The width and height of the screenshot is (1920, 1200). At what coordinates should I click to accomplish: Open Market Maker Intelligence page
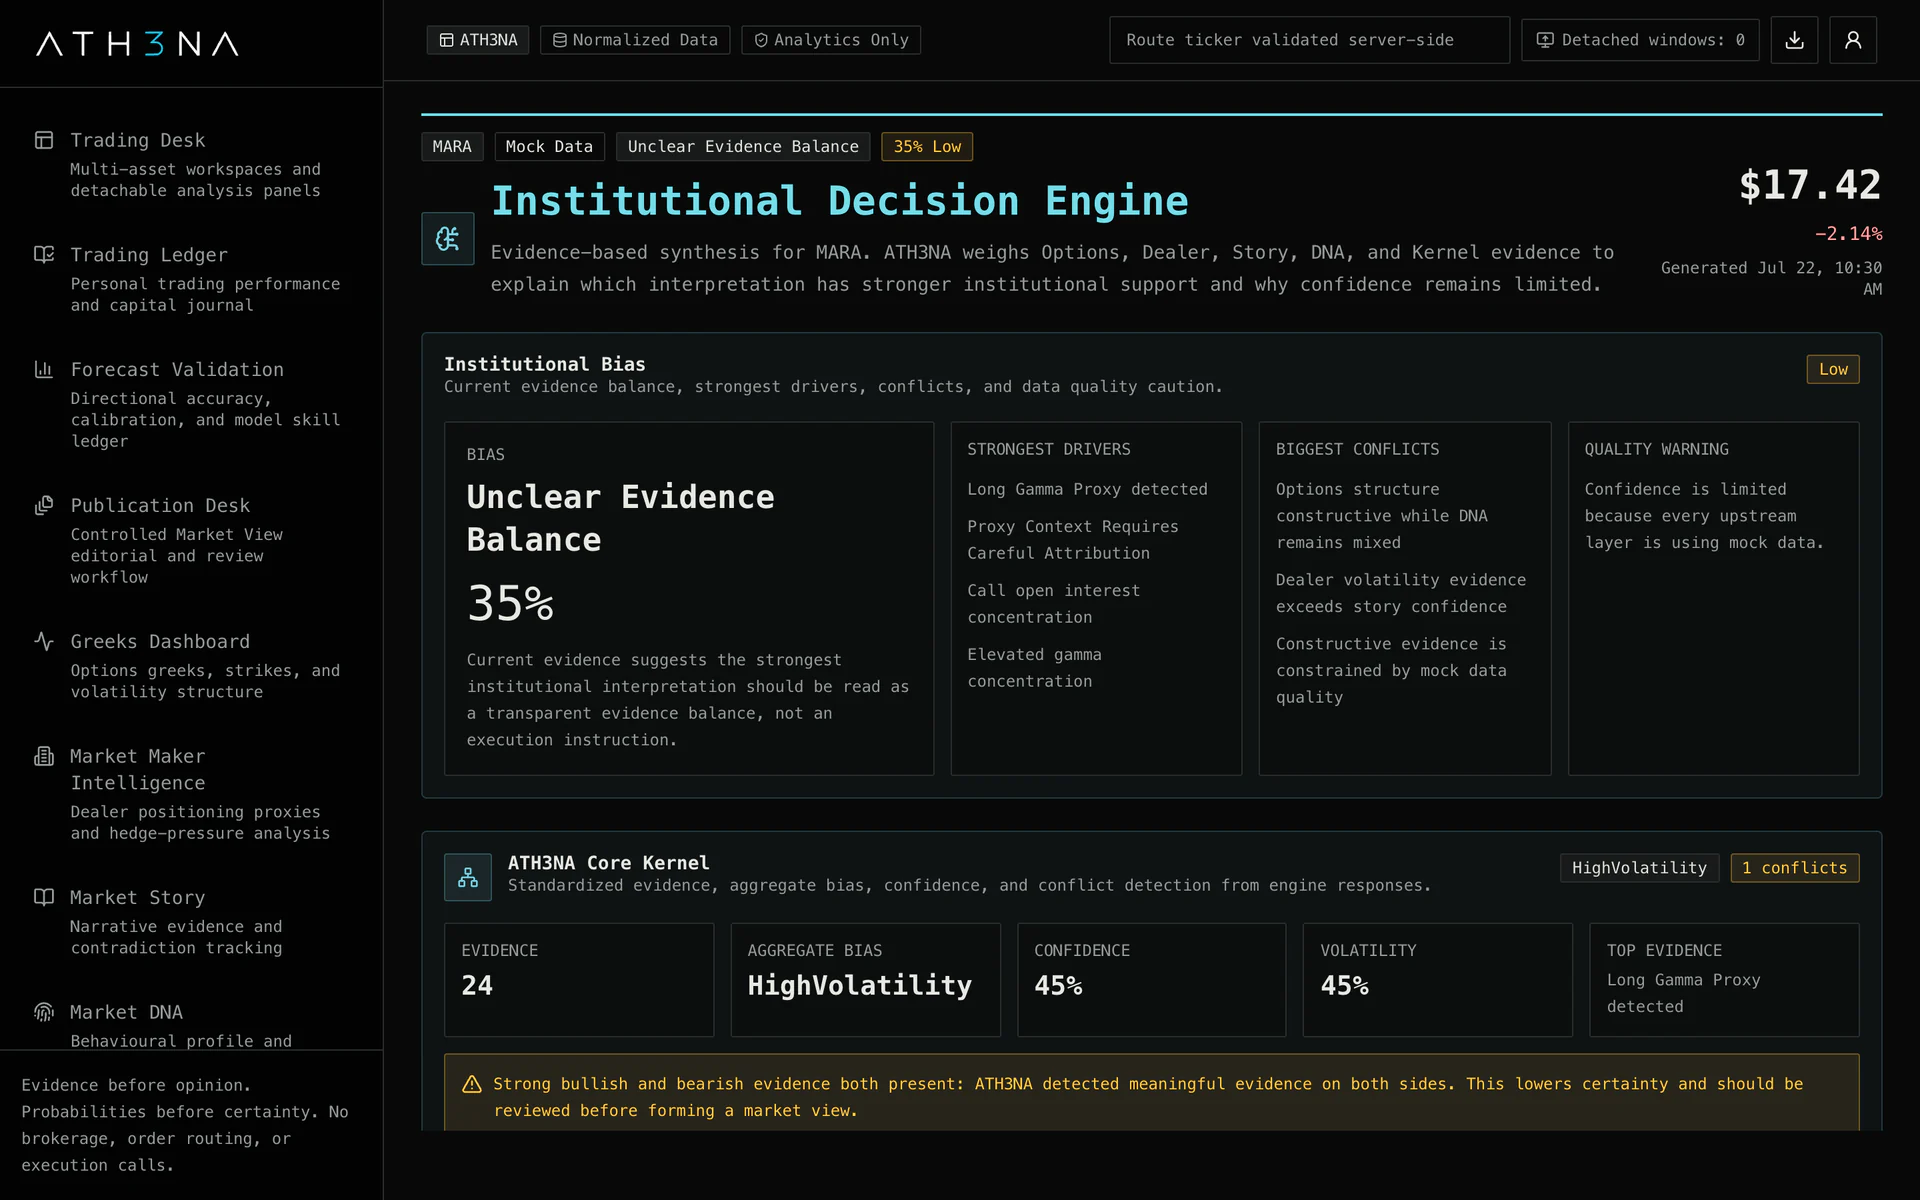tap(191, 794)
